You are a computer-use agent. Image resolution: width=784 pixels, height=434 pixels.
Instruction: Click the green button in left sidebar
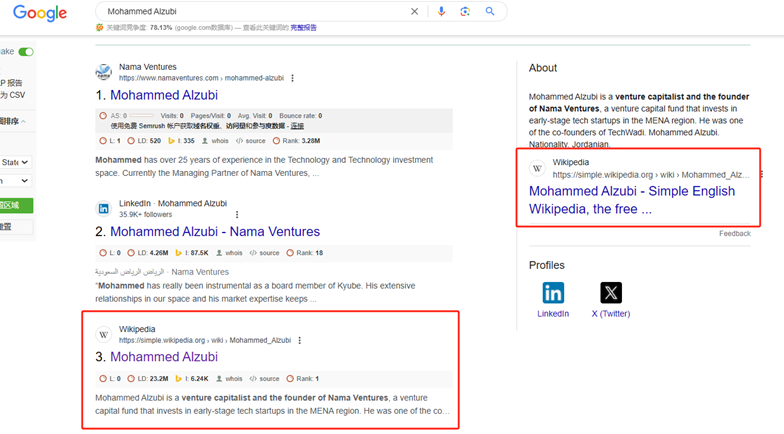[x=16, y=206]
